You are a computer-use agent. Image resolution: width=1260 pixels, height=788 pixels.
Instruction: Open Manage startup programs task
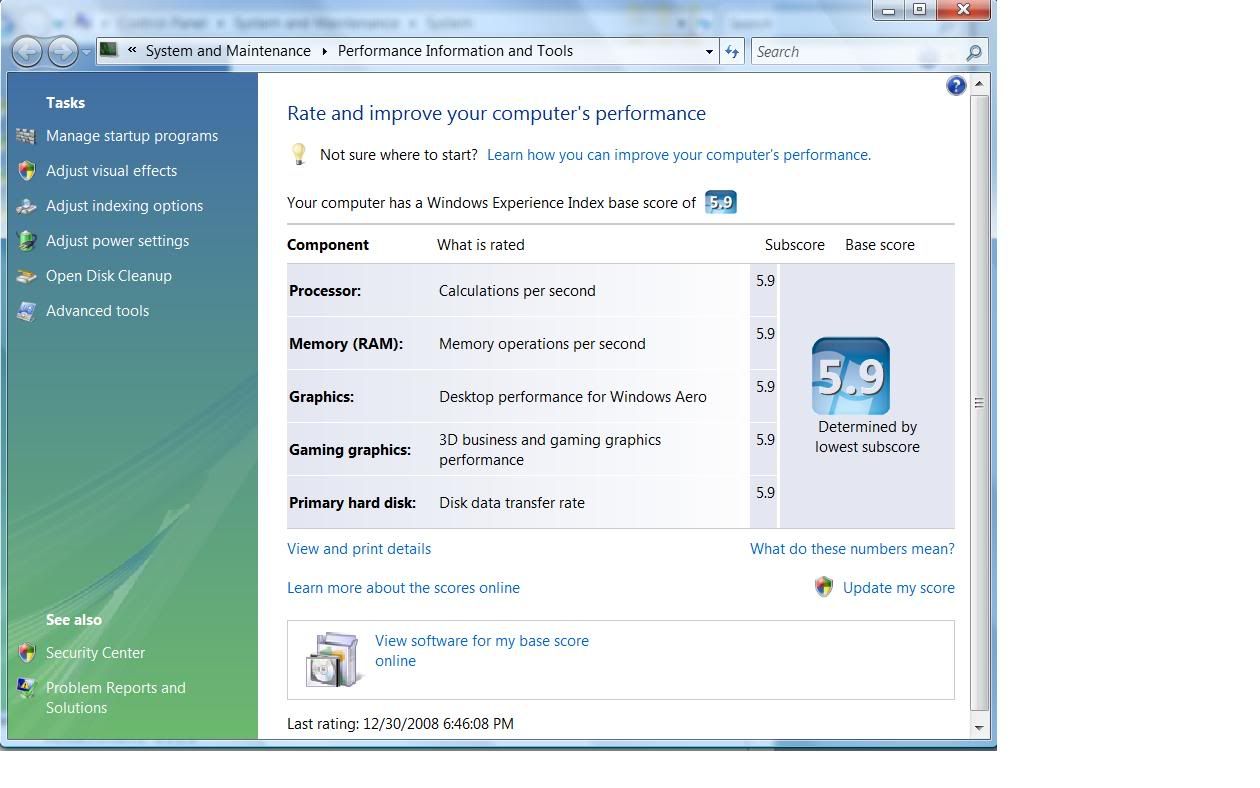132,136
